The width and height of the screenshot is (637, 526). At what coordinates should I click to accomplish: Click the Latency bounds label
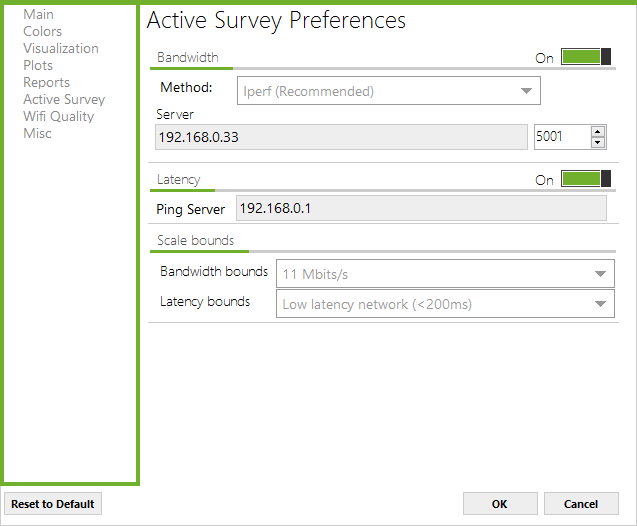coord(205,301)
